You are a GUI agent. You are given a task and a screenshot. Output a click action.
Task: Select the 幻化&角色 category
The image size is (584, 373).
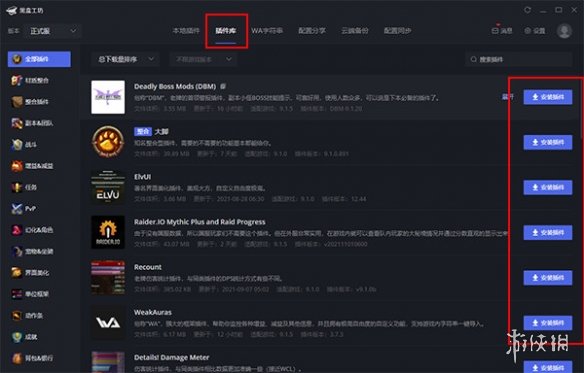(33, 230)
